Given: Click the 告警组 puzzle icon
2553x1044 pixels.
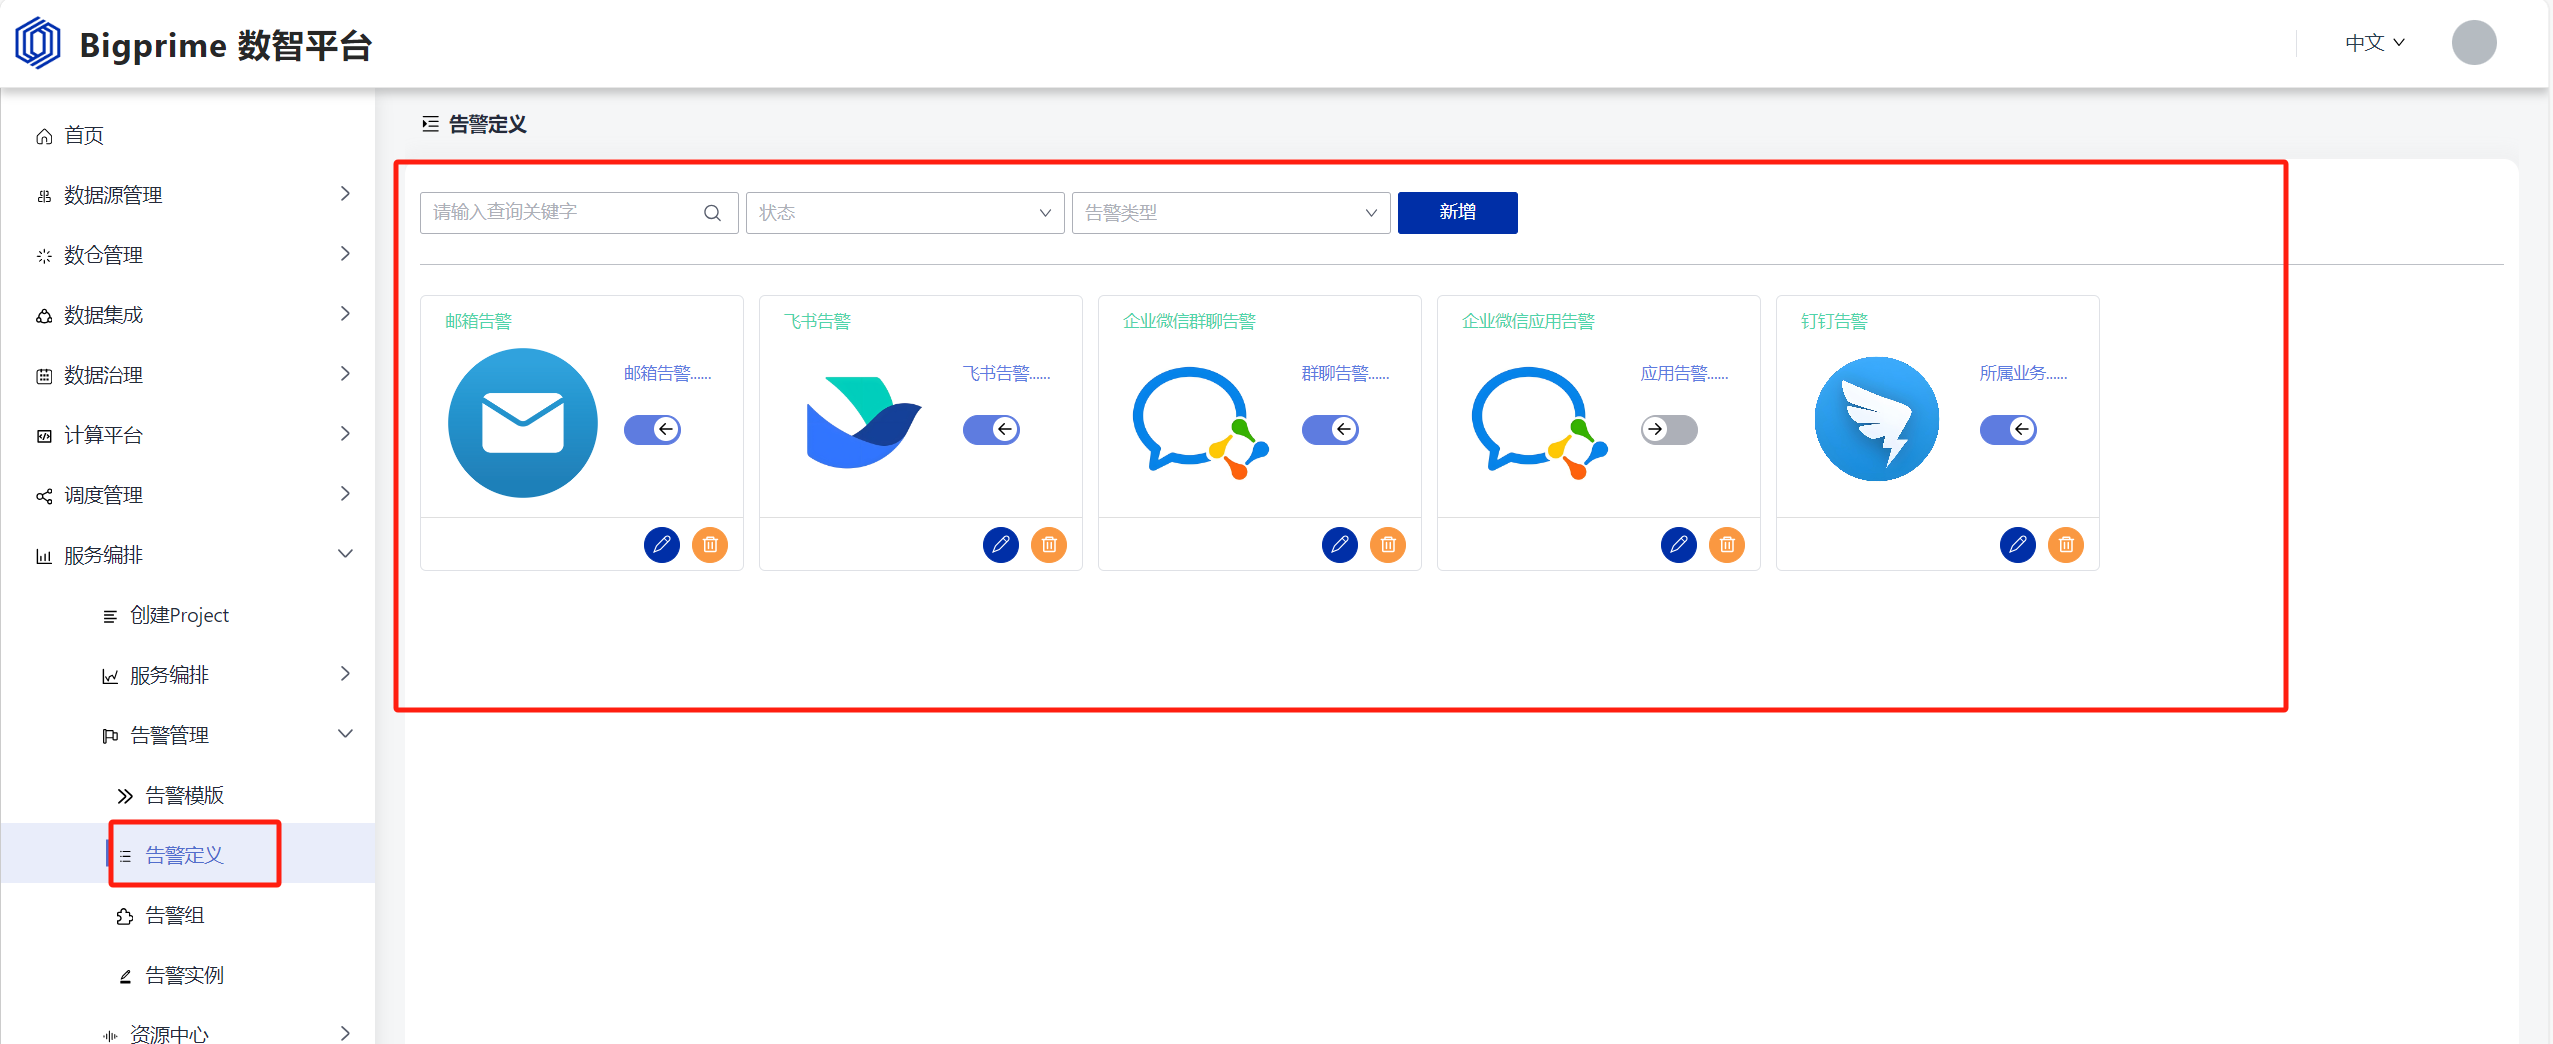Looking at the screenshot, I should 125,916.
